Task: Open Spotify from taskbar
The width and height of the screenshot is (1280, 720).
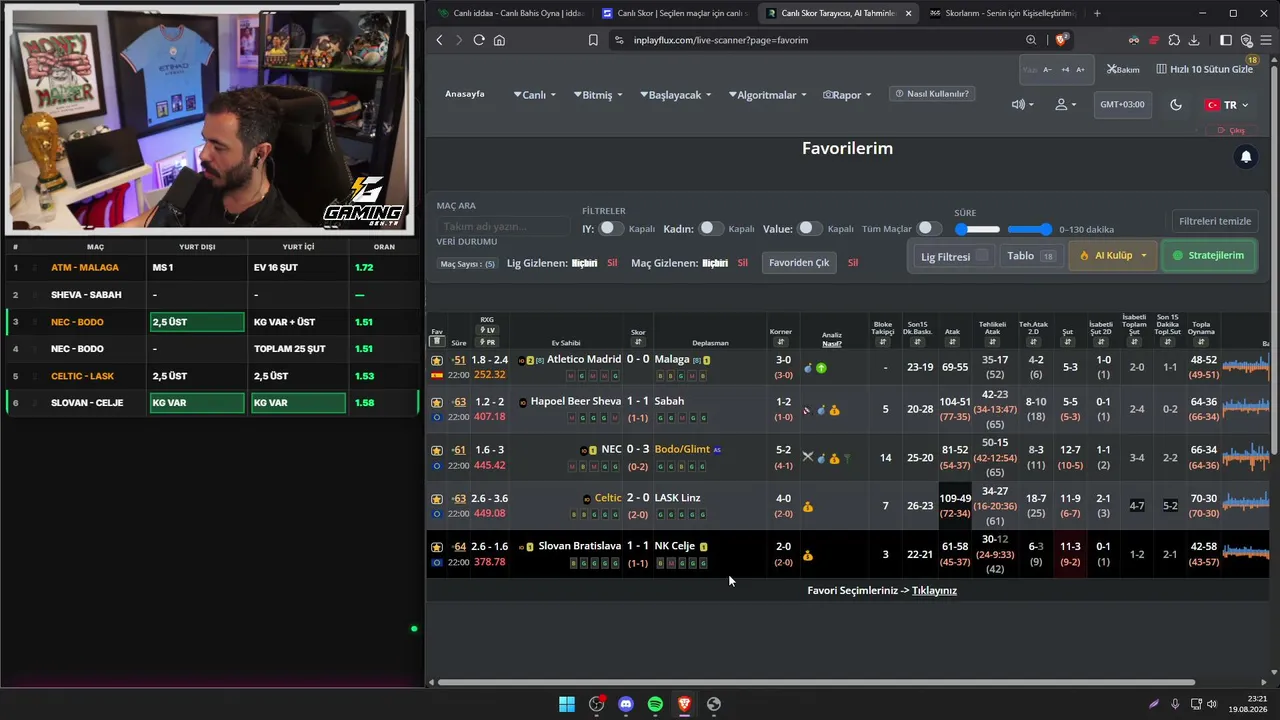Action: coord(655,704)
